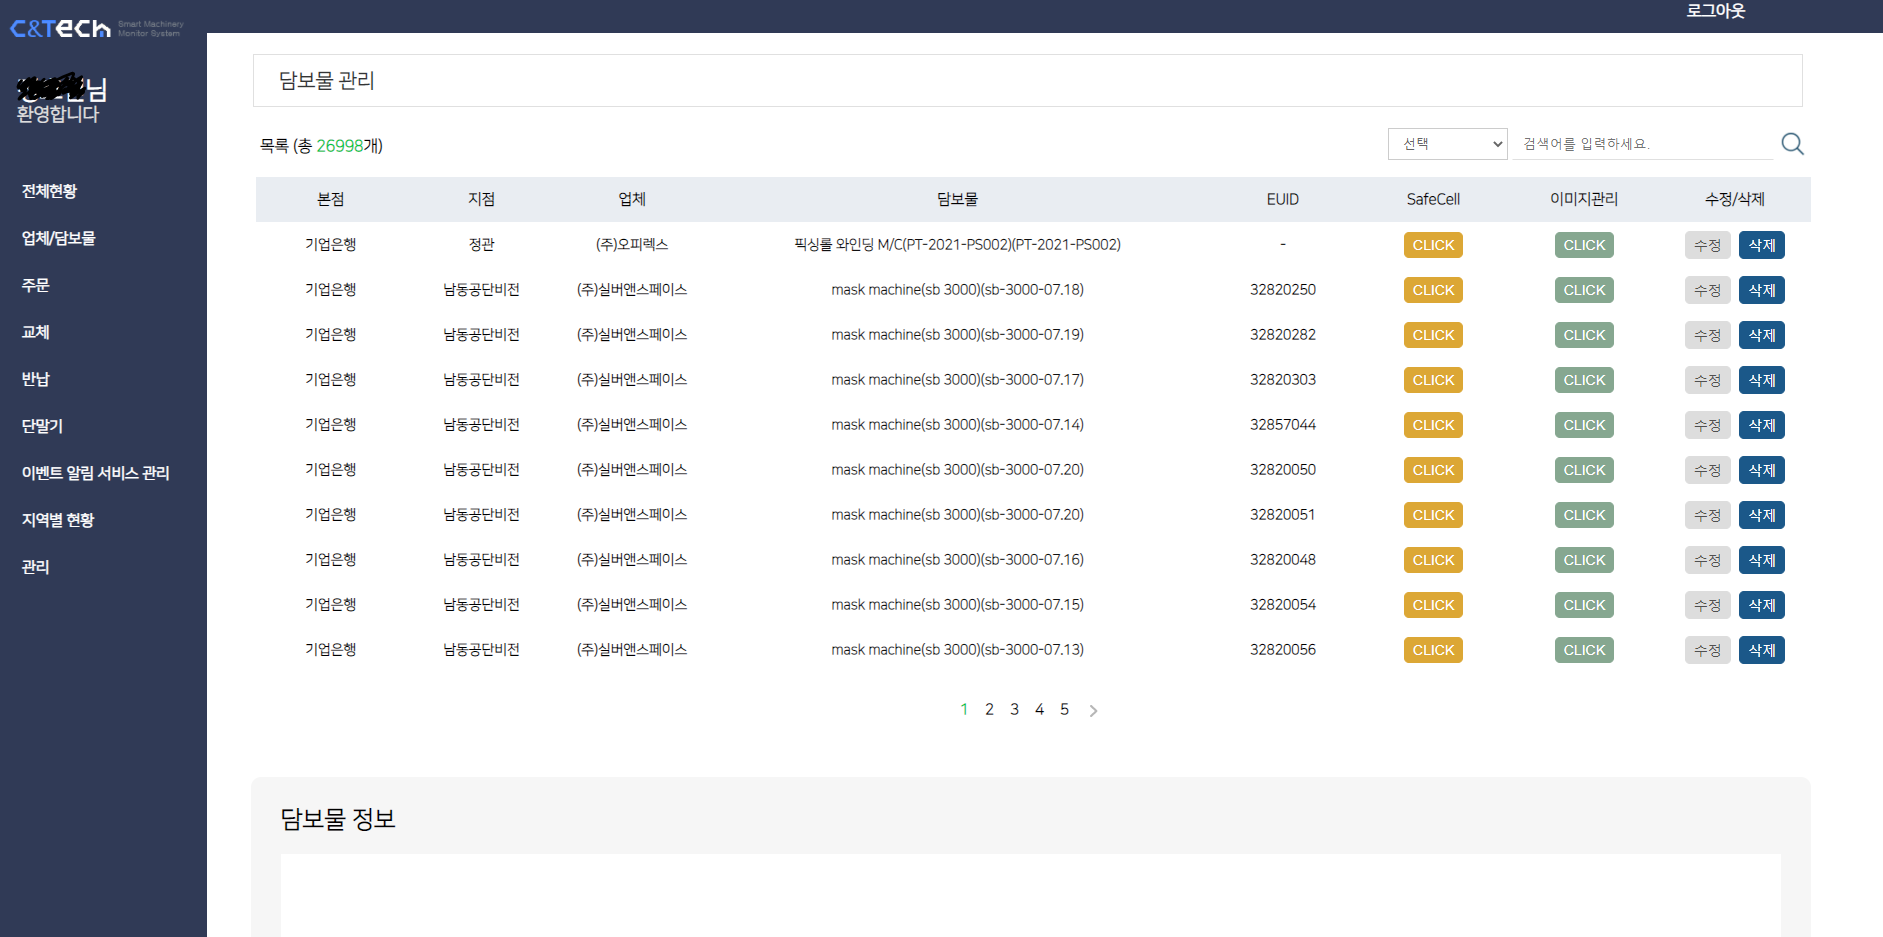The image size is (1883, 937).
Task: Open 이벤트 알림 서비스 관리 menu
Action: click(x=95, y=473)
